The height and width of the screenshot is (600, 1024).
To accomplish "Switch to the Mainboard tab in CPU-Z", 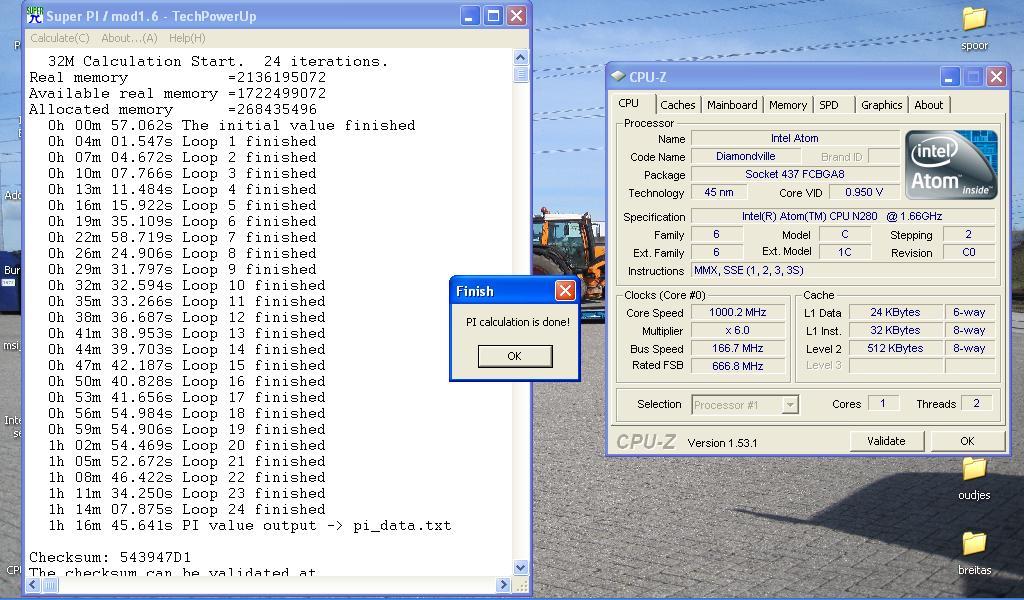I will (x=732, y=104).
